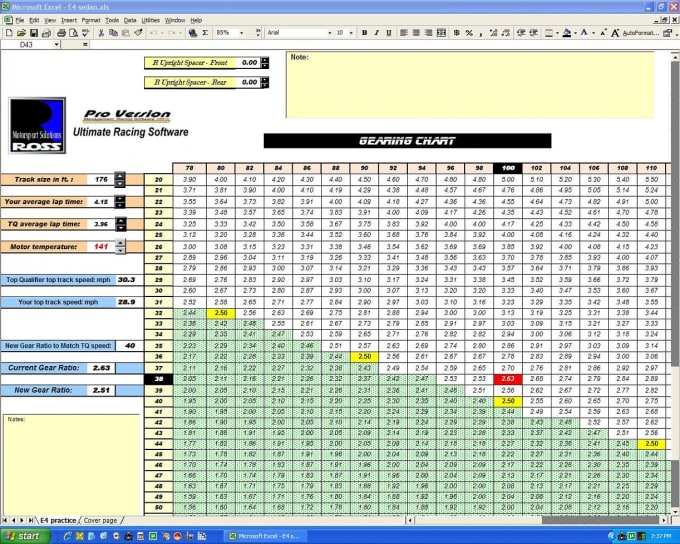Click the Track size spinner control

coord(120,180)
